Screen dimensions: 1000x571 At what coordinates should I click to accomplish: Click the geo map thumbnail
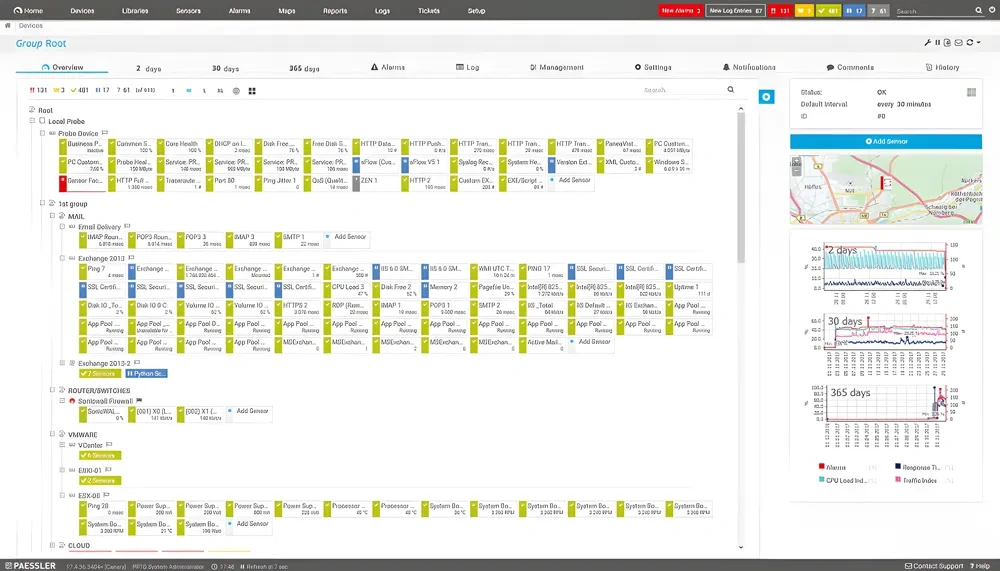[x=886, y=189]
